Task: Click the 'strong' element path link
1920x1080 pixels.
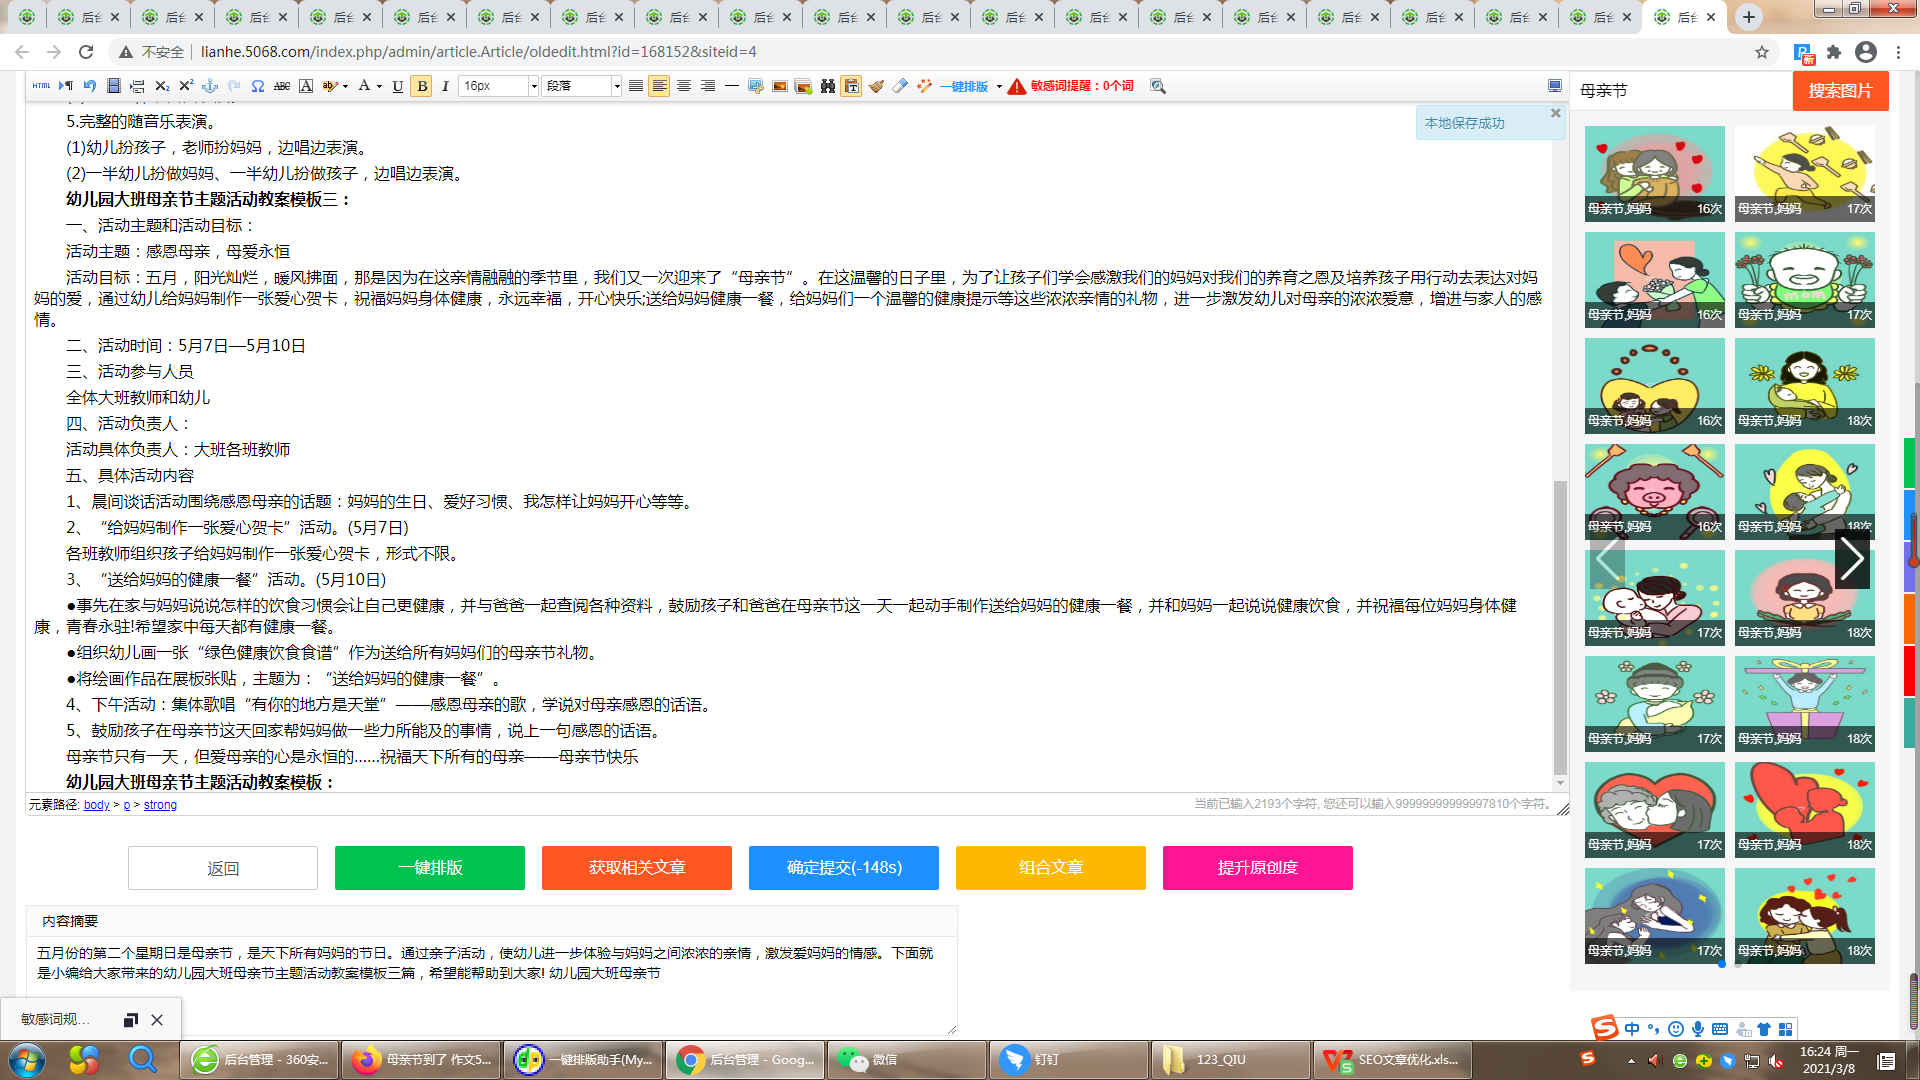Action: click(x=160, y=805)
